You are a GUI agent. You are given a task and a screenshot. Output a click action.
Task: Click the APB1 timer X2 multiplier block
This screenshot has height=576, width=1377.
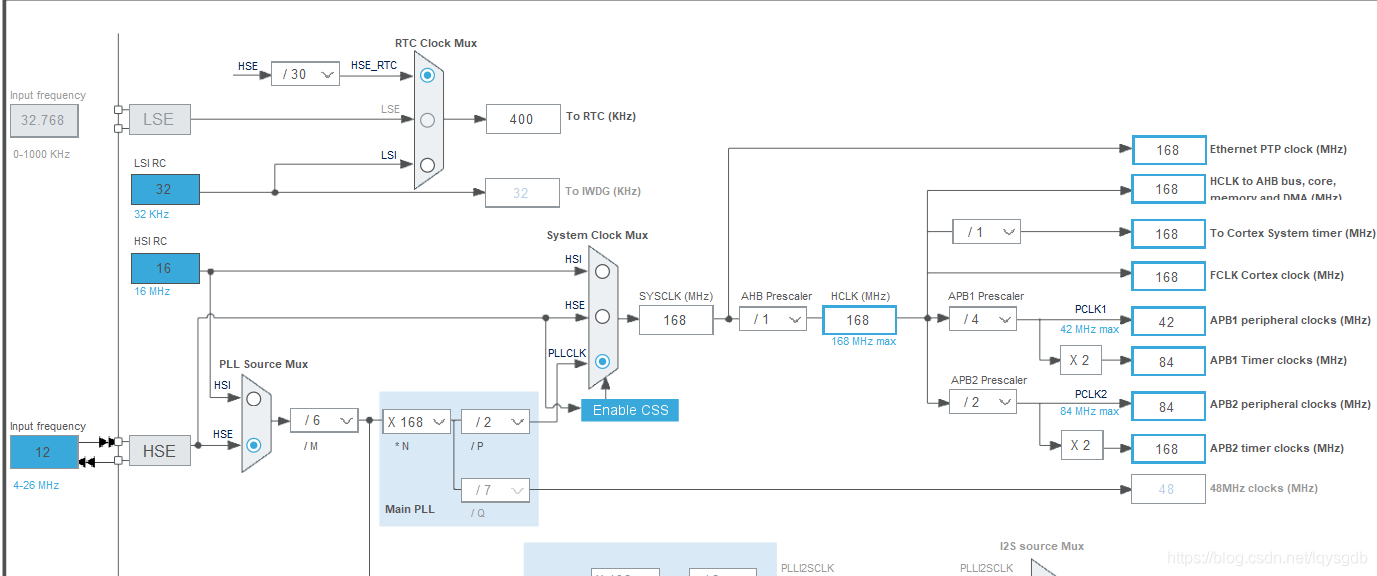(1082, 361)
